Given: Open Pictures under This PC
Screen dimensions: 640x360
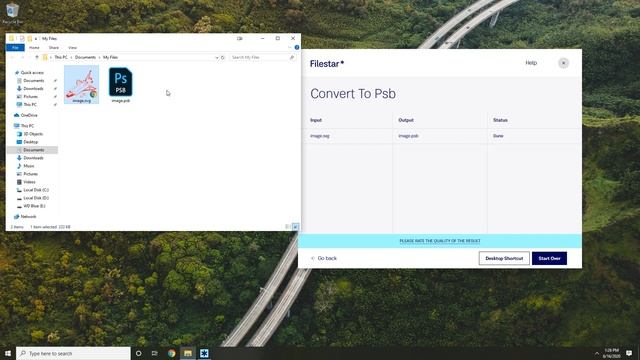Looking at the screenshot, I should click(x=31, y=174).
